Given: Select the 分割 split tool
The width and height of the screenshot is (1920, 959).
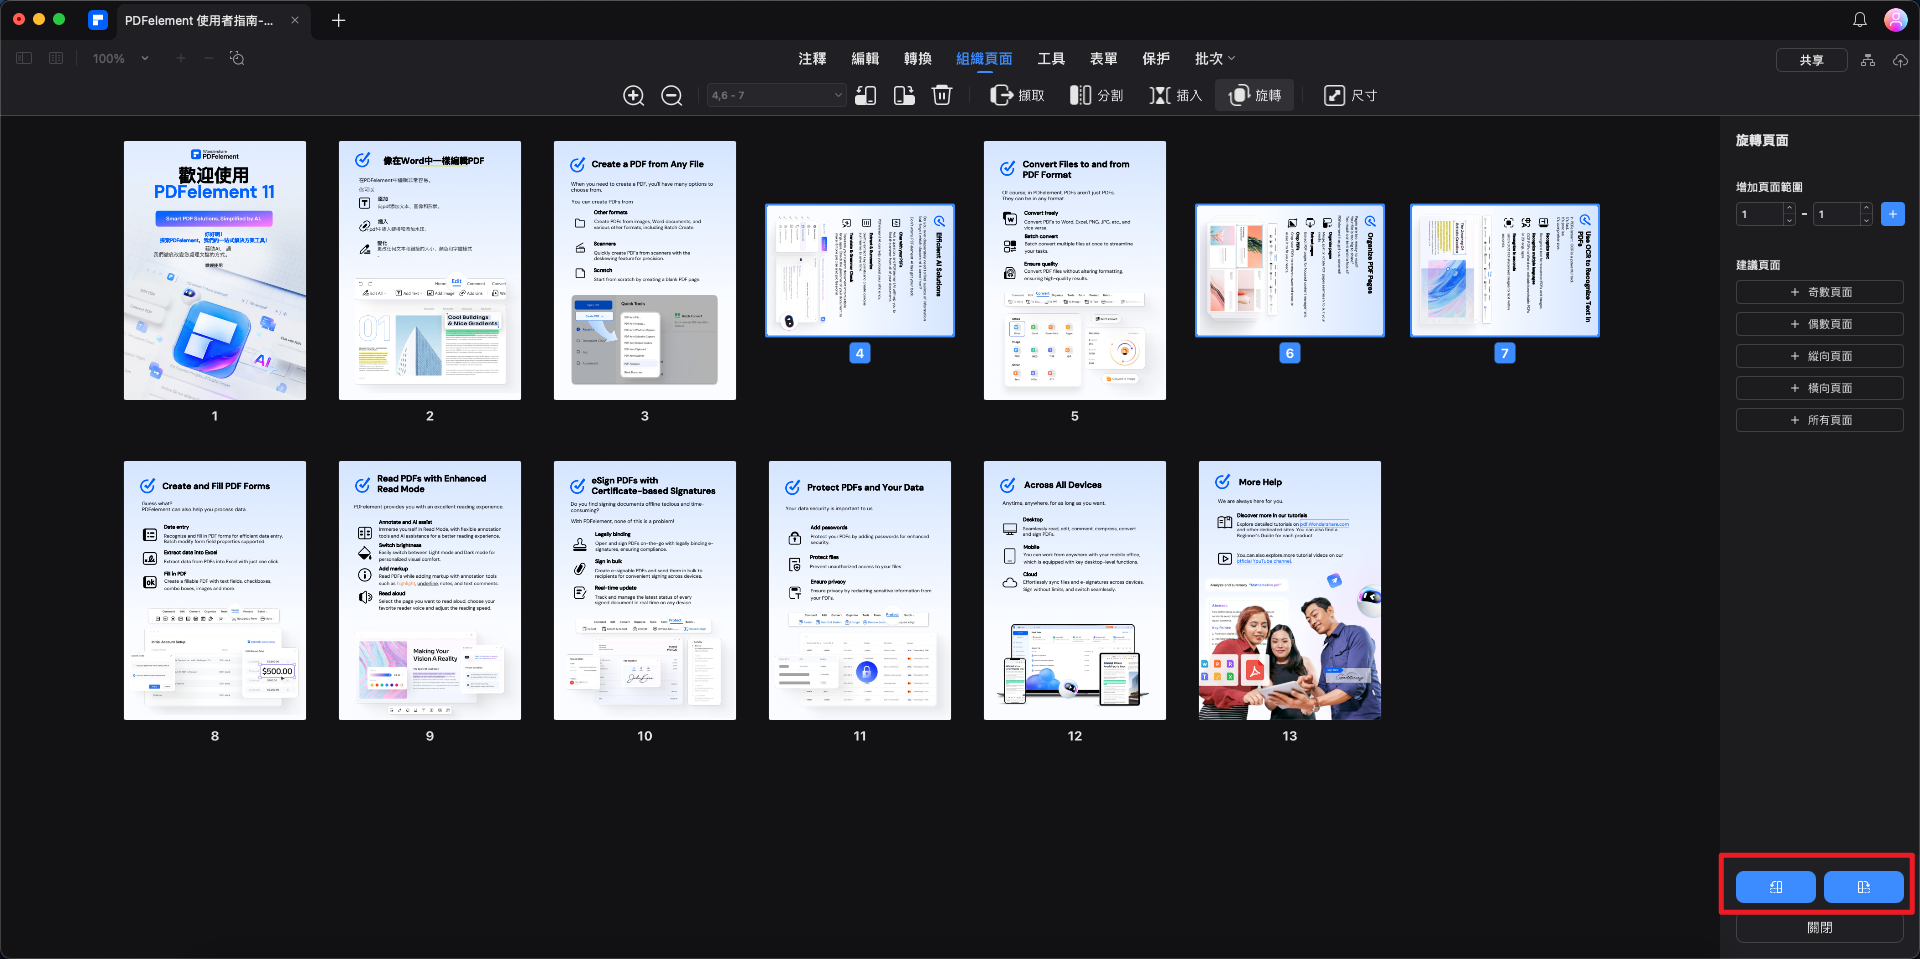Looking at the screenshot, I should tap(1097, 95).
